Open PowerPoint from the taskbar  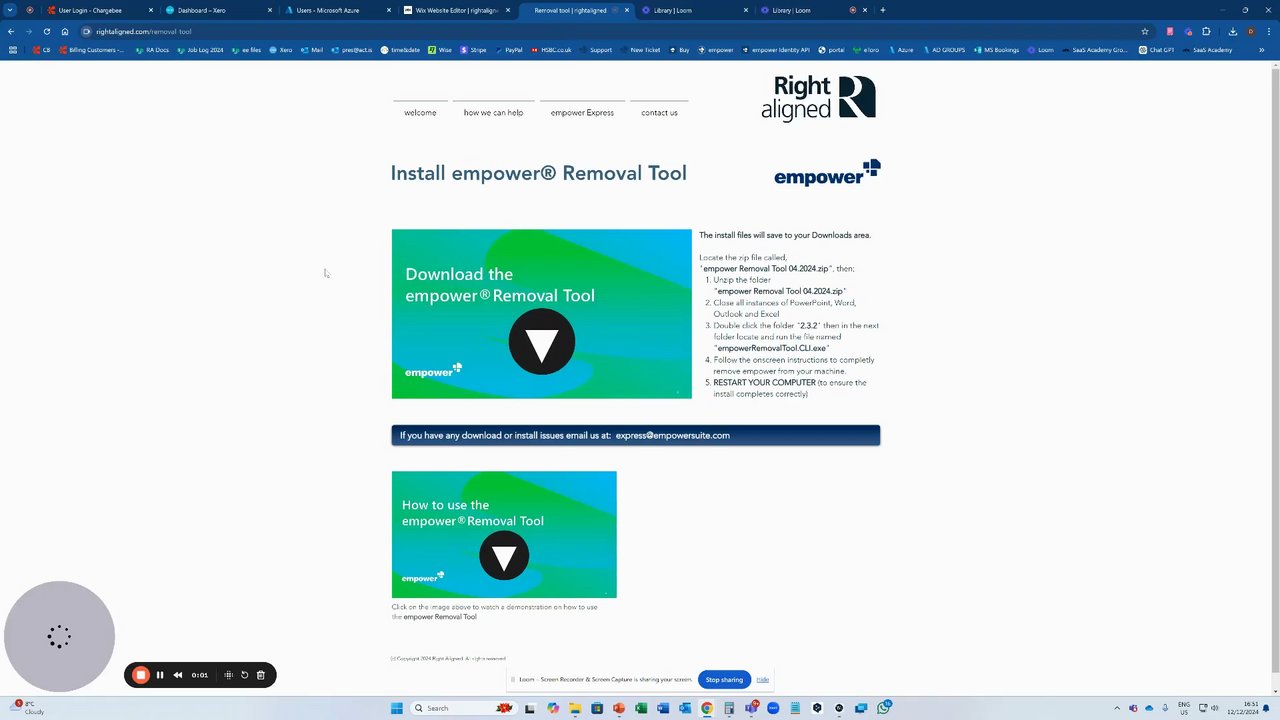(619, 708)
